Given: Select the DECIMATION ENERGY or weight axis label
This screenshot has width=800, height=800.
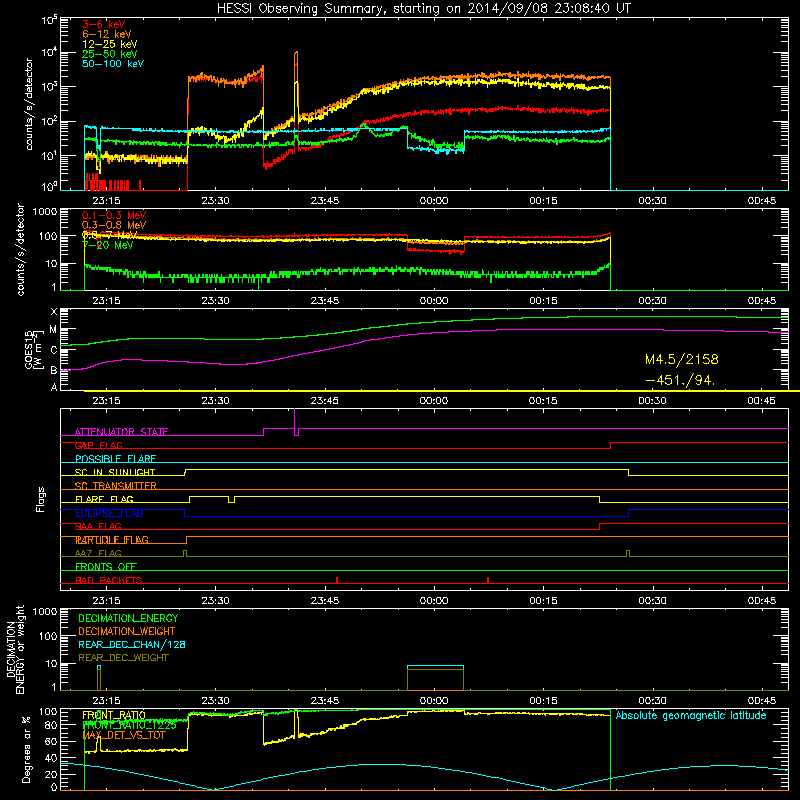Looking at the screenshot, I should pyautogui.click(x=15, y=649).
